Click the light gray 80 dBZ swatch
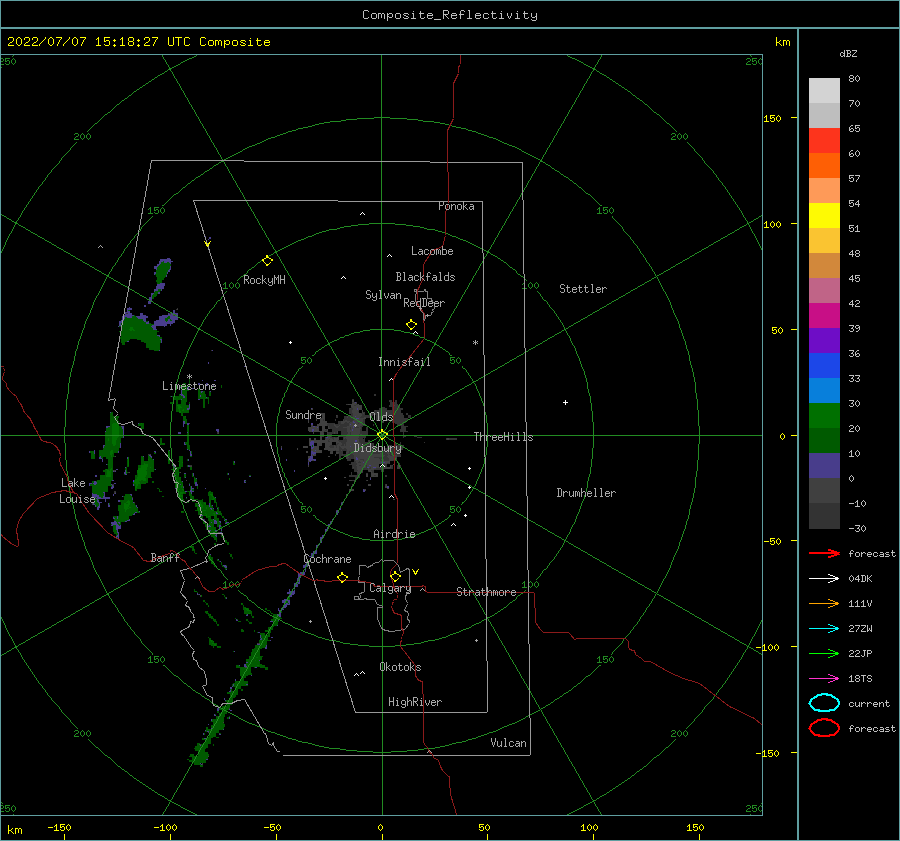This screenshot has height=841, width=900. tap(824, 90)
